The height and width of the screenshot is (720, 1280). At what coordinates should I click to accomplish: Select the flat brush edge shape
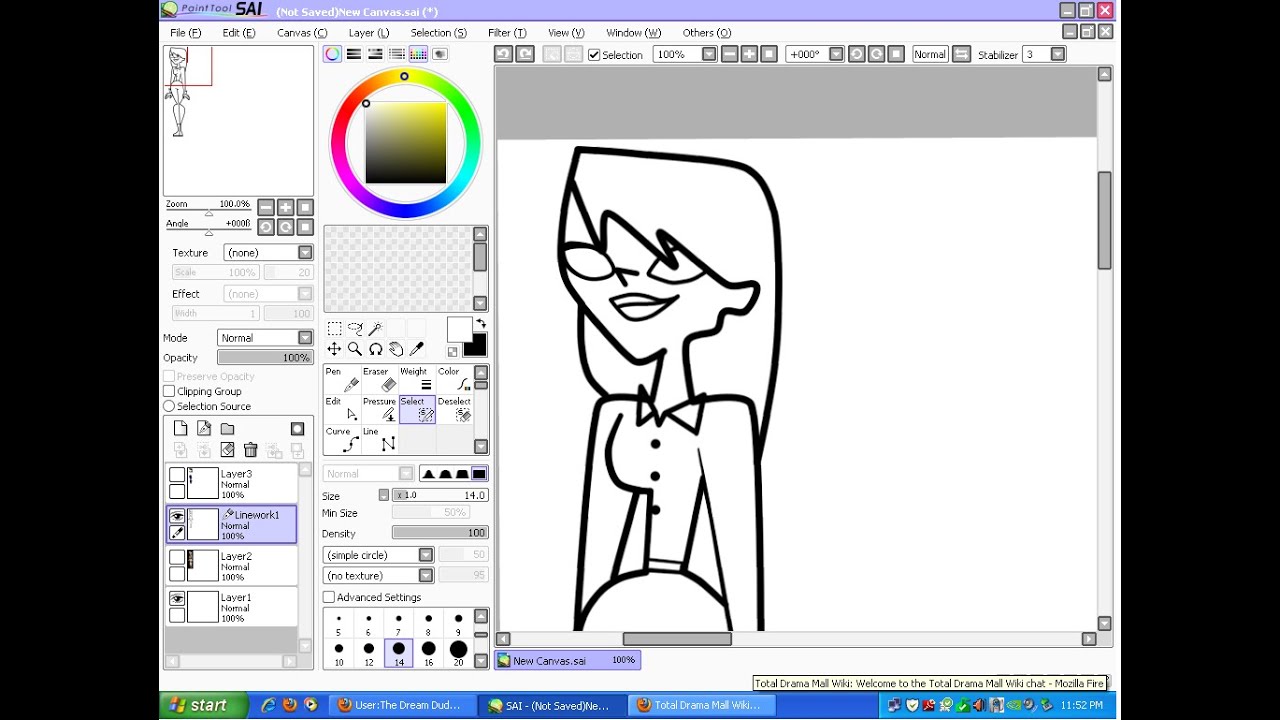479,474
